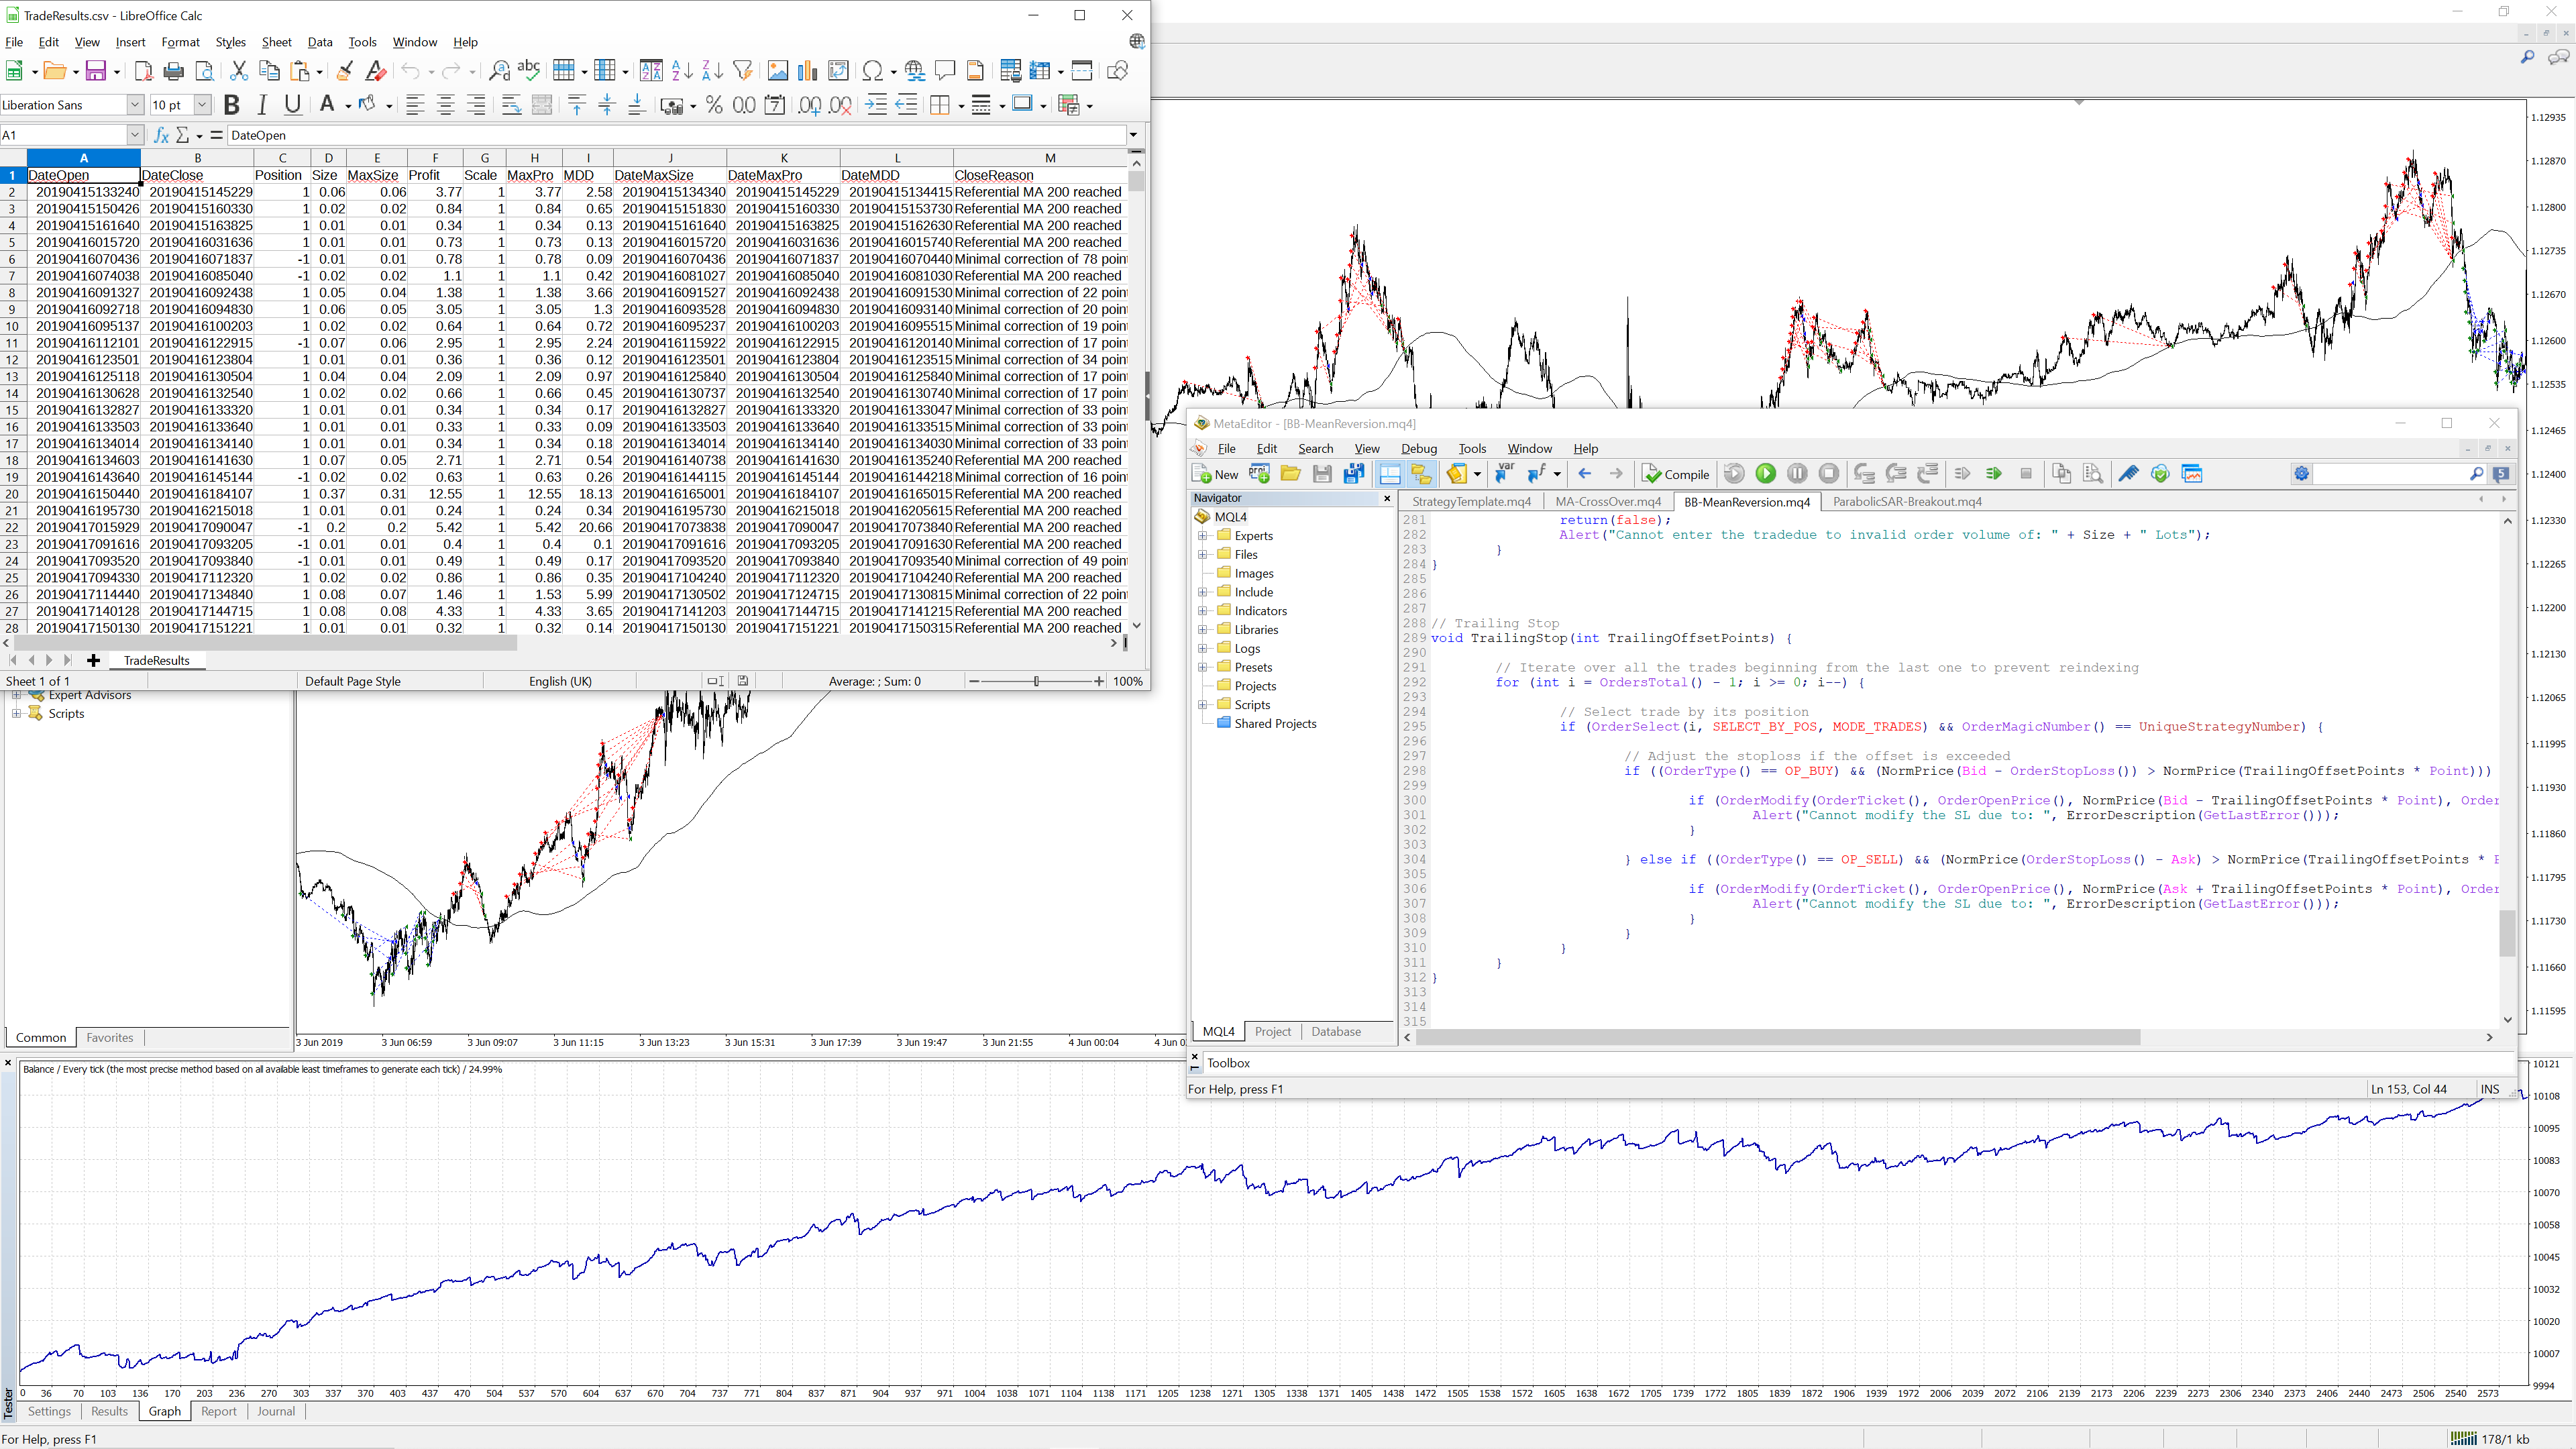Open Liberation Sans font name dropdown
This screenshot has height=1449, width=2576.
(x=135, y=105)
